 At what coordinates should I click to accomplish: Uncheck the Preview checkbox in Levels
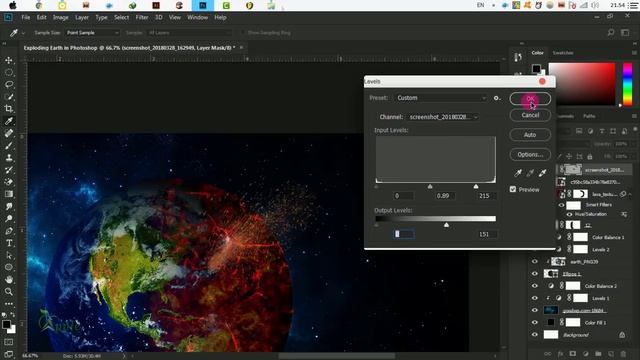coord(513,189)
